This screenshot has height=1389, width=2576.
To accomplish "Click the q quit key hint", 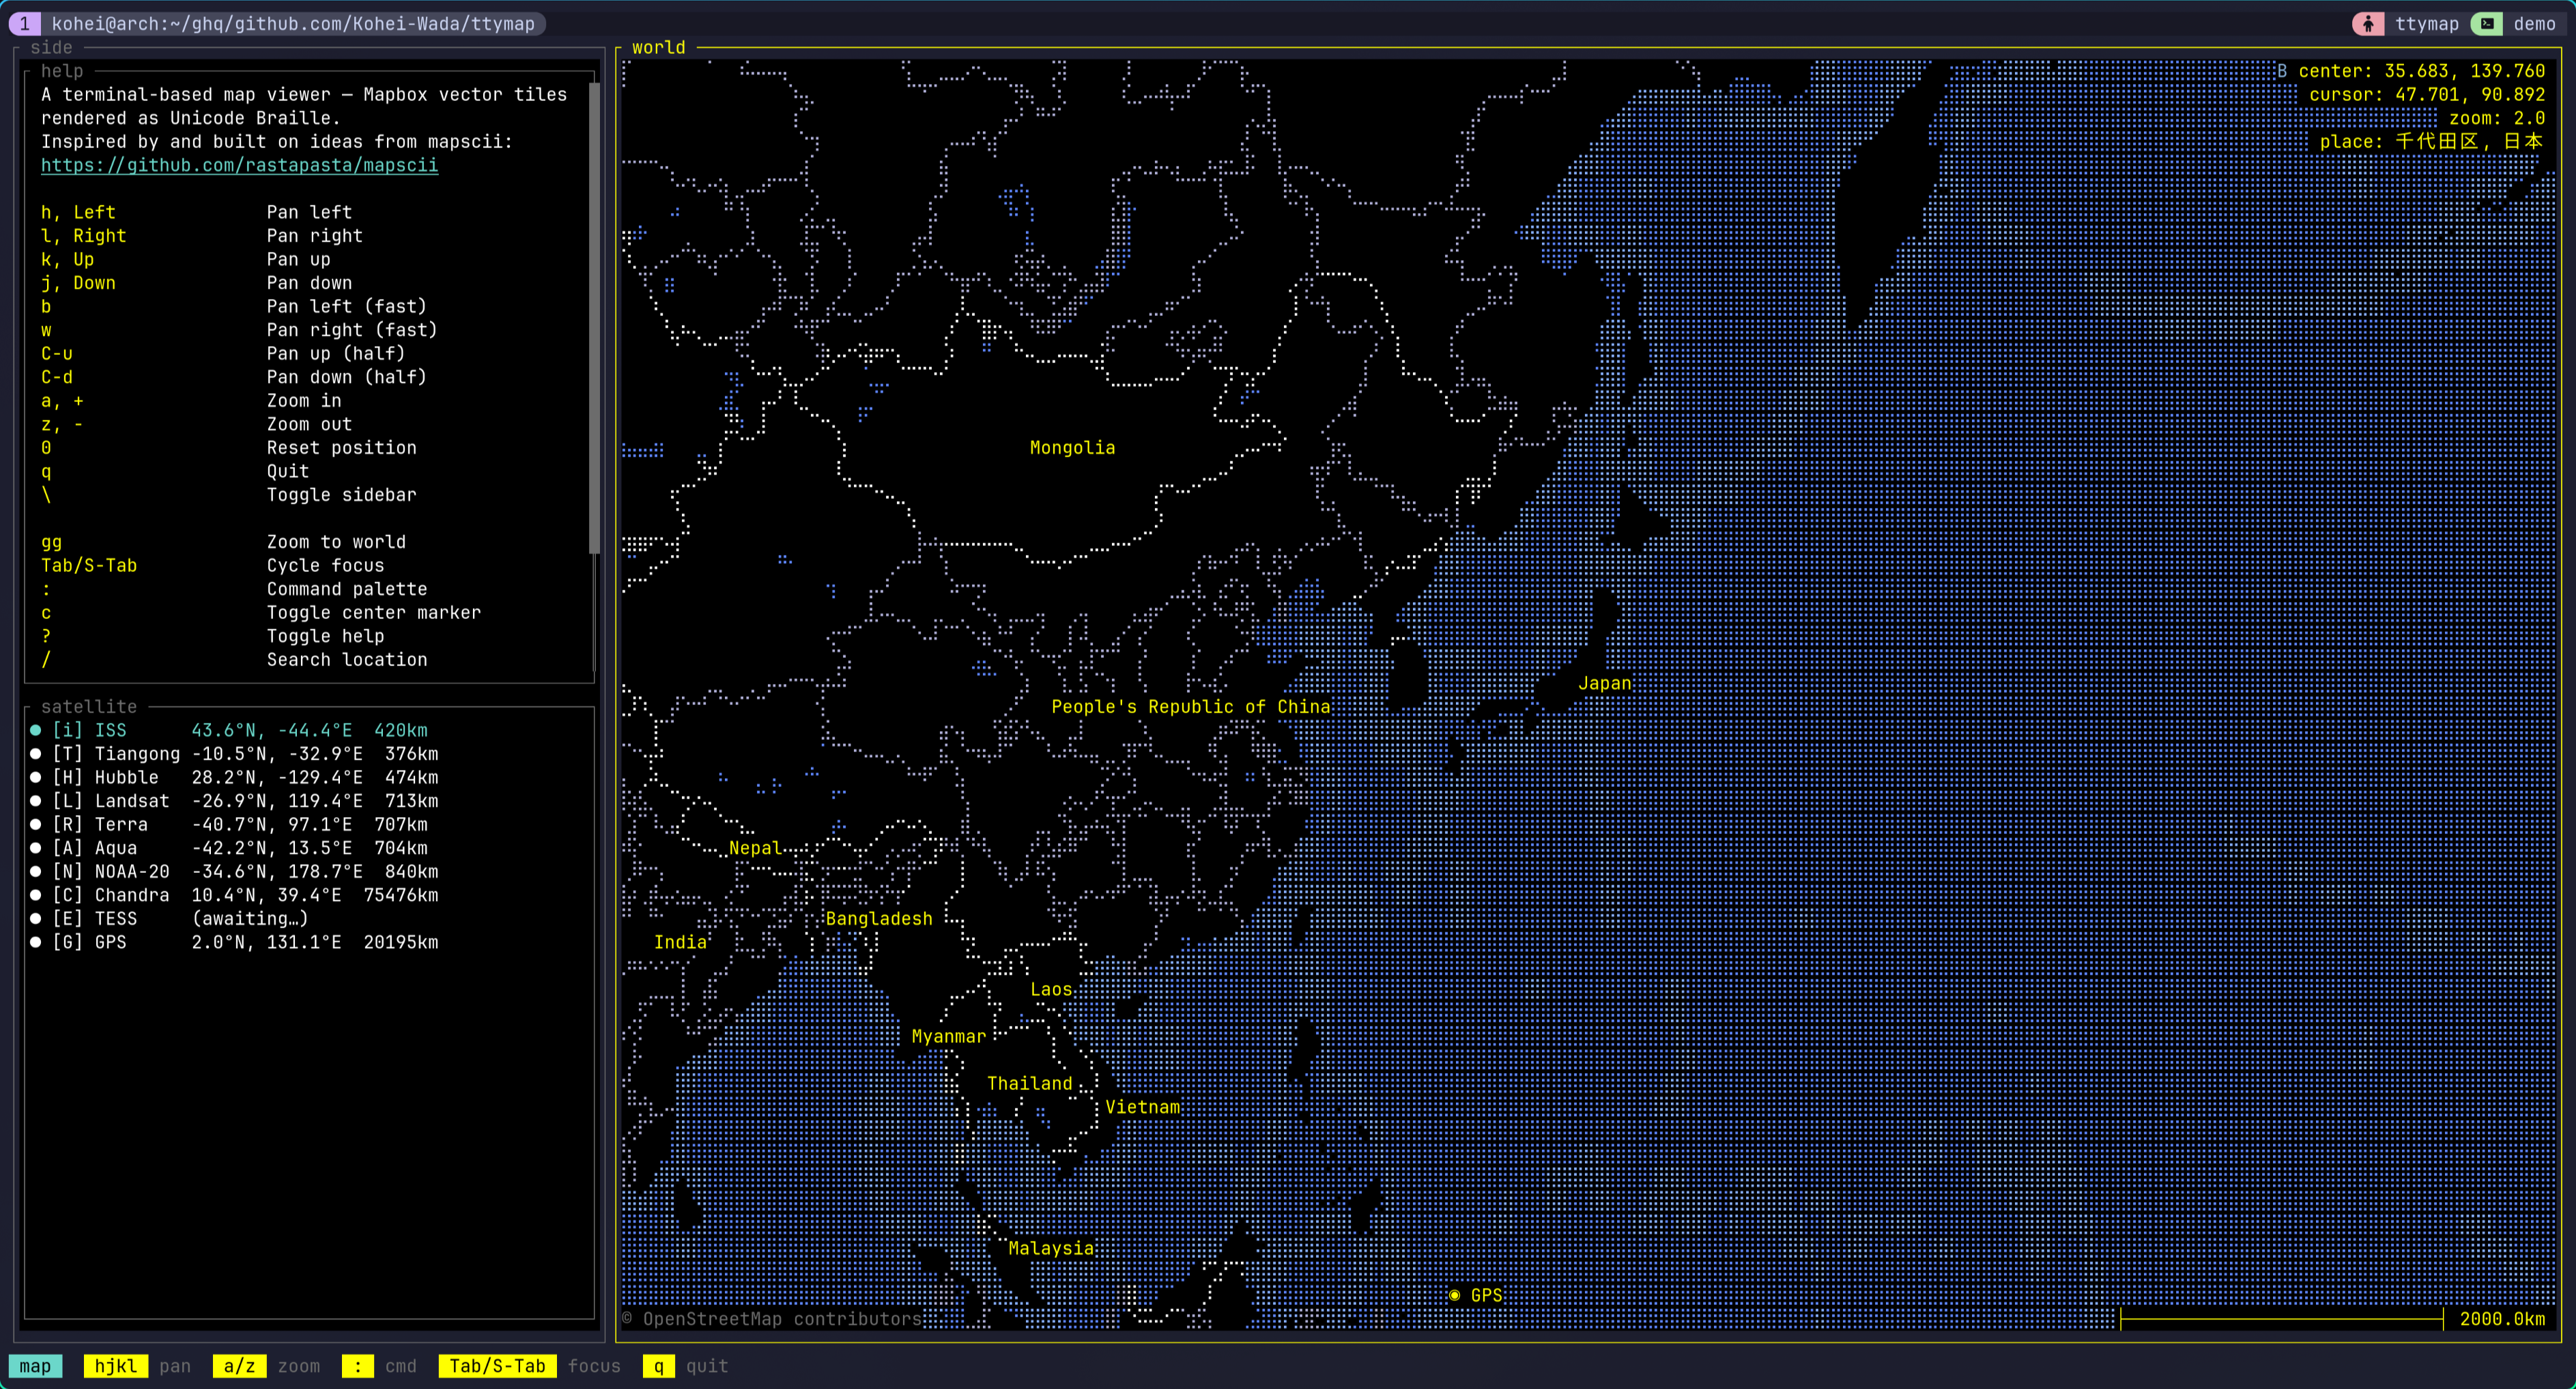I will (x=658, y=1366).
